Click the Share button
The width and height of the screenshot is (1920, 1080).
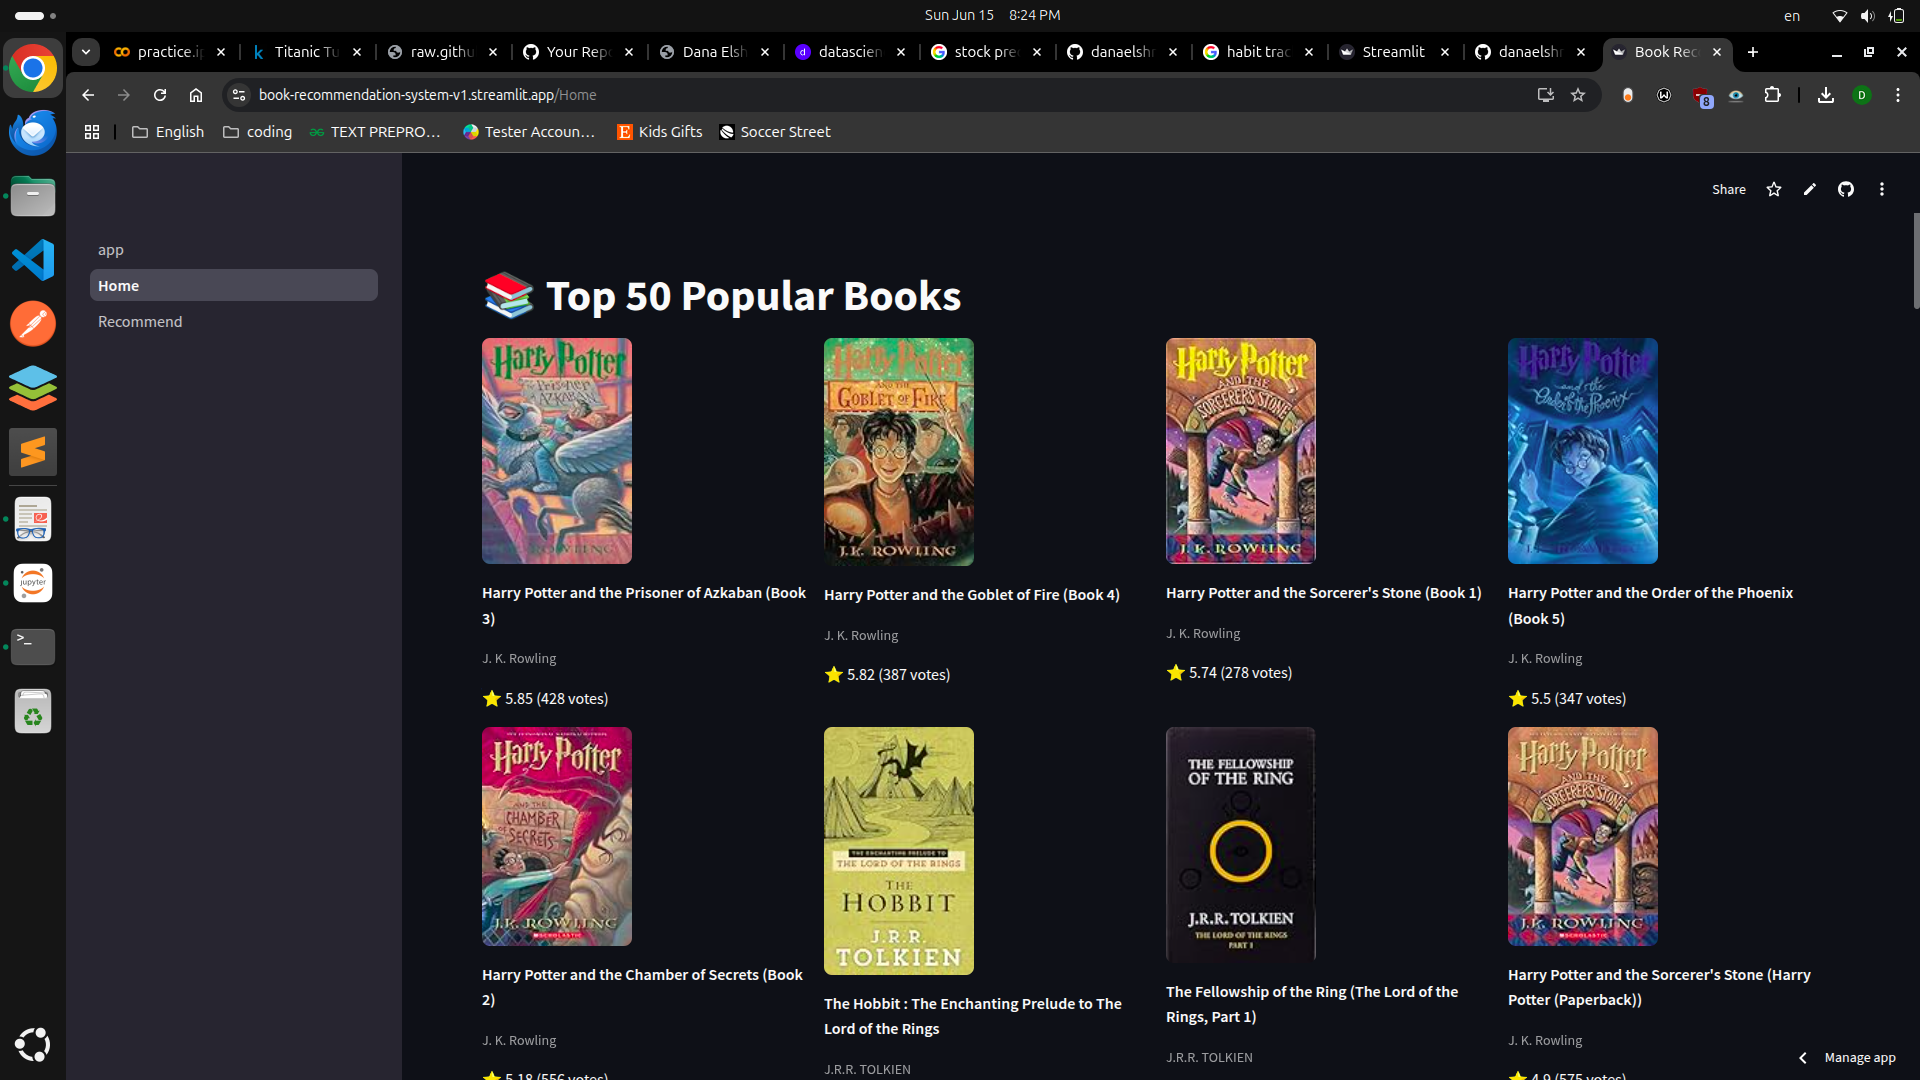[1728, 189]
